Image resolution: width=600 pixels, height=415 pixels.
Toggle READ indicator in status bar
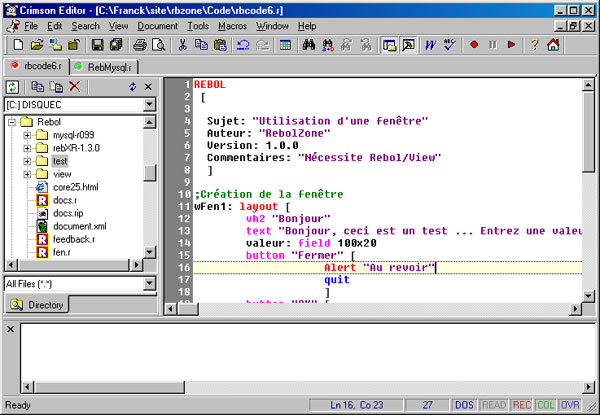(x=493, y=405)
